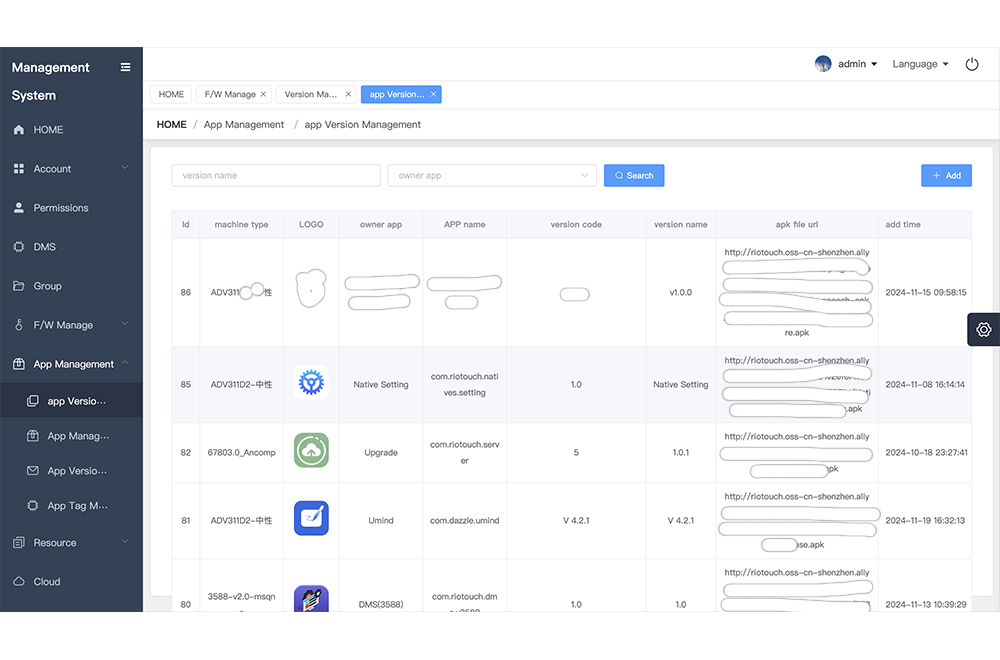Open Group in the sidebar
Image resolution: width=1000 pixels, height=660 pixels.
[x=71, y=286]
